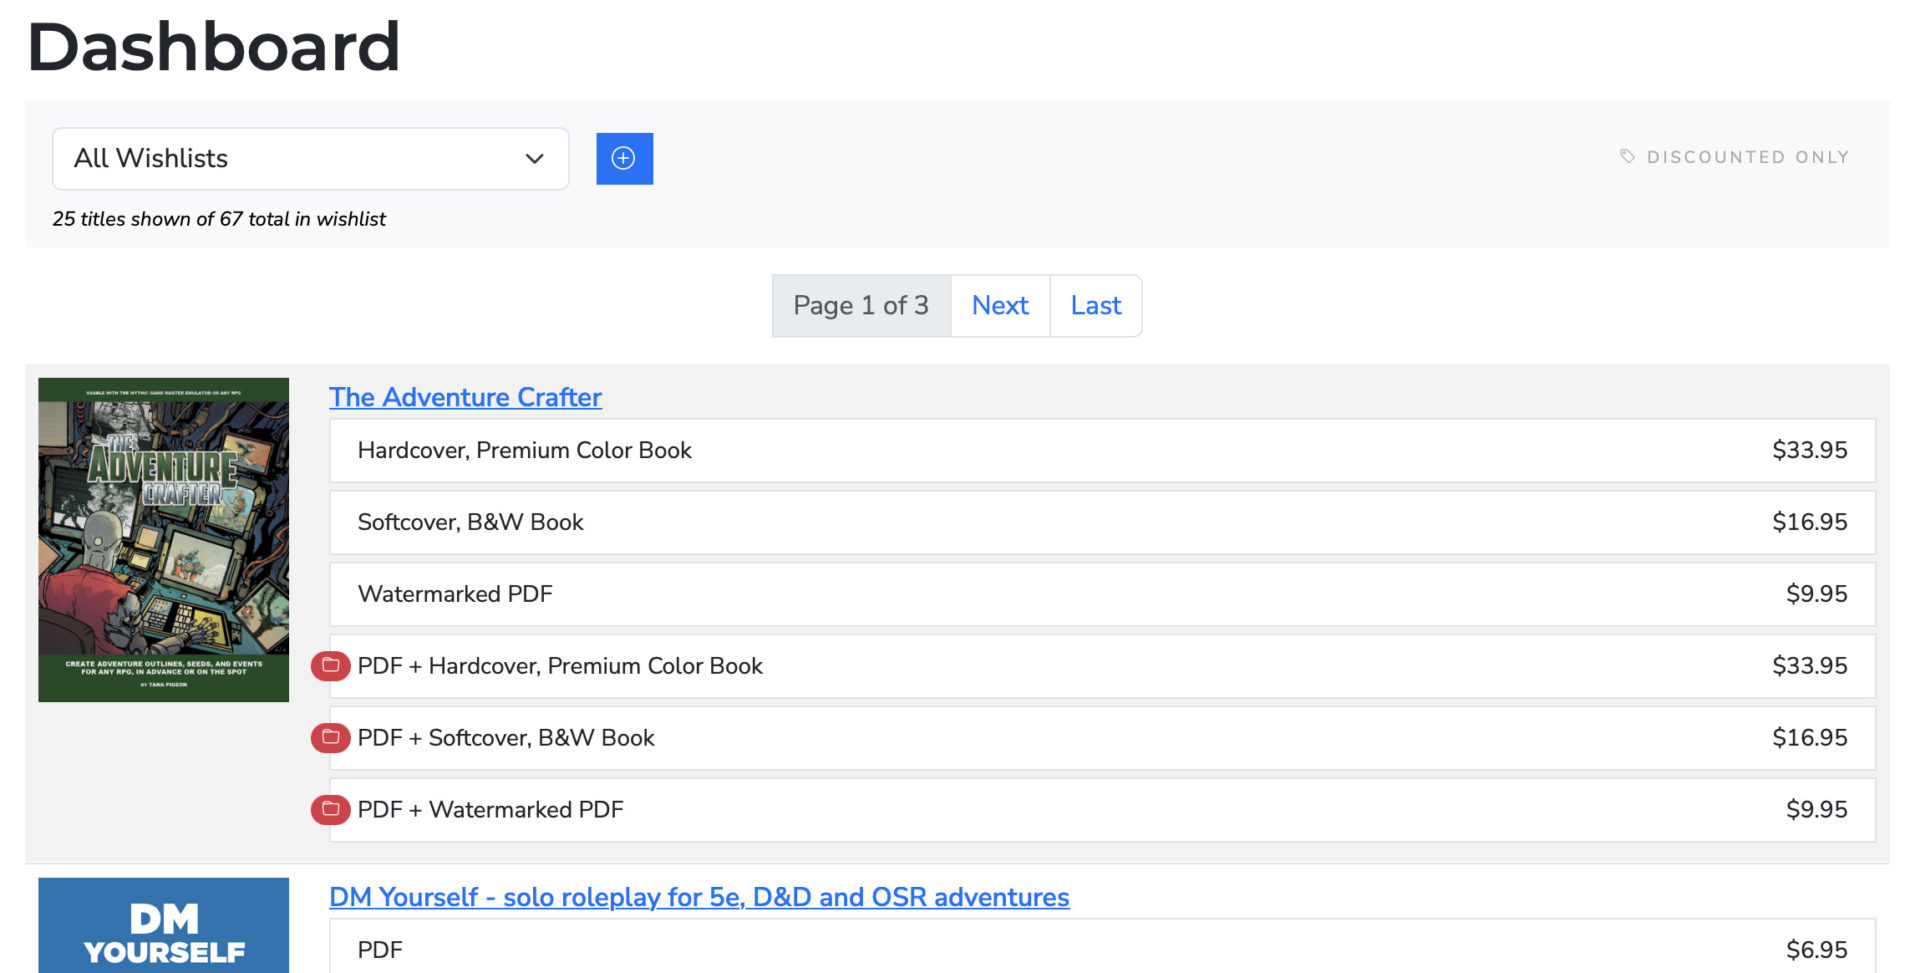Viewport: 1920px width, 973px height.
Task: Select Softcover, B&W Book option row
Action: point(1102,522)
